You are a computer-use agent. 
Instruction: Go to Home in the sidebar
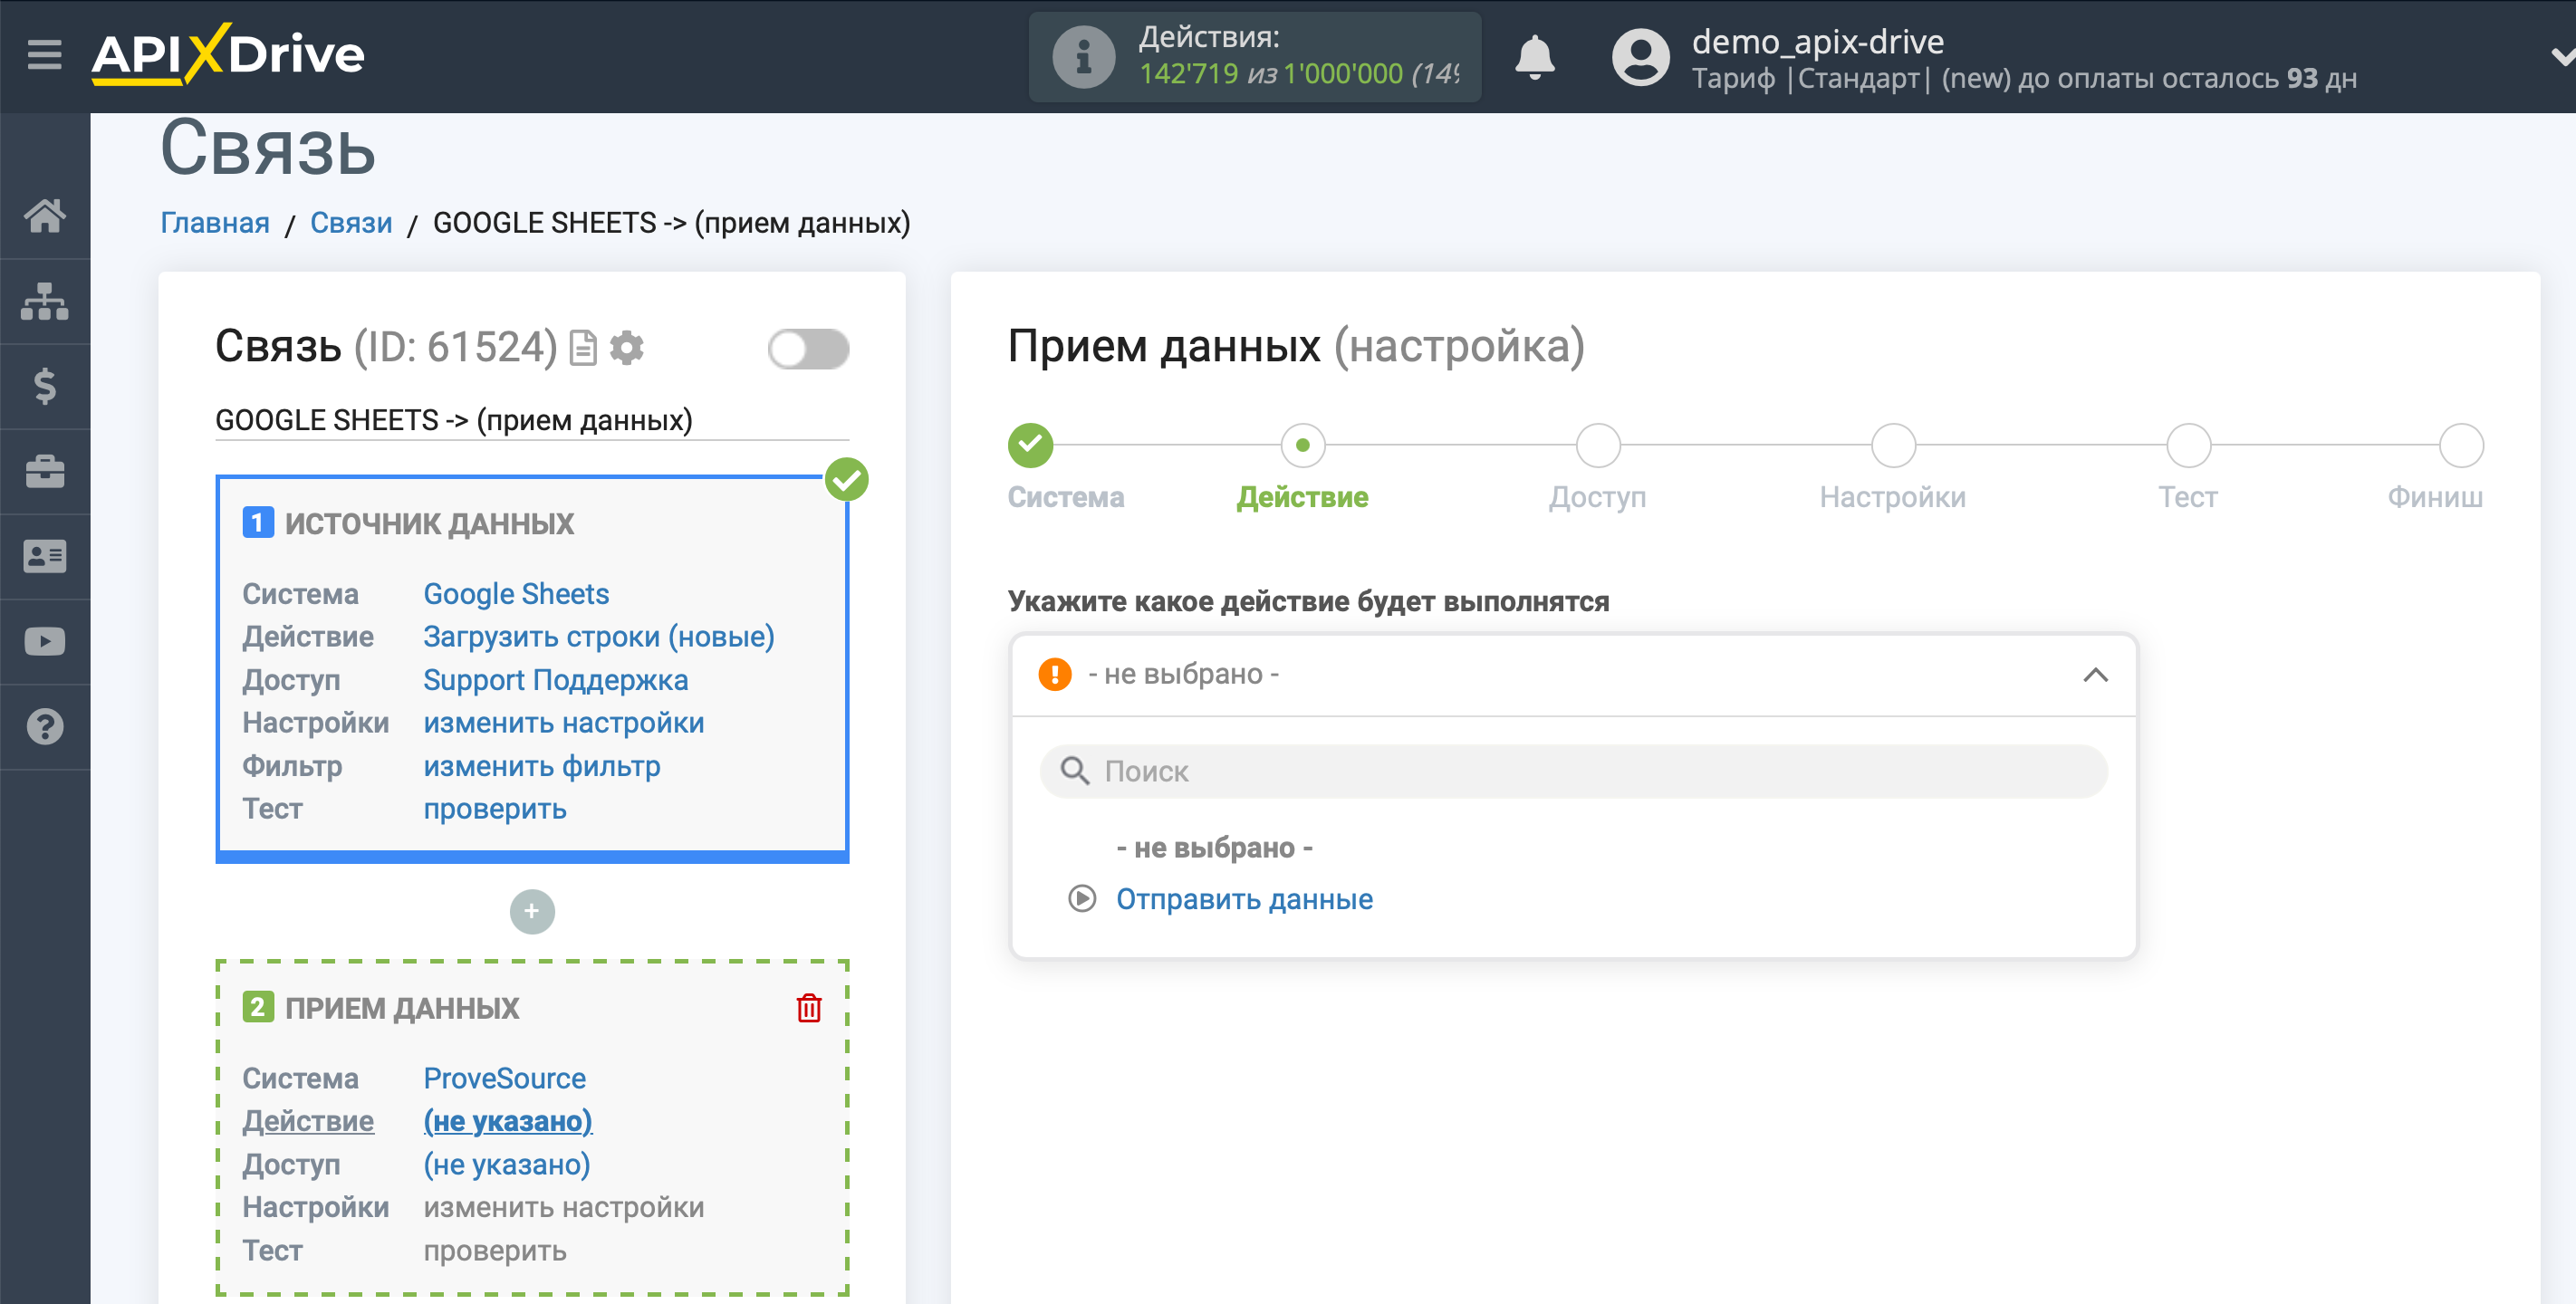45,216
